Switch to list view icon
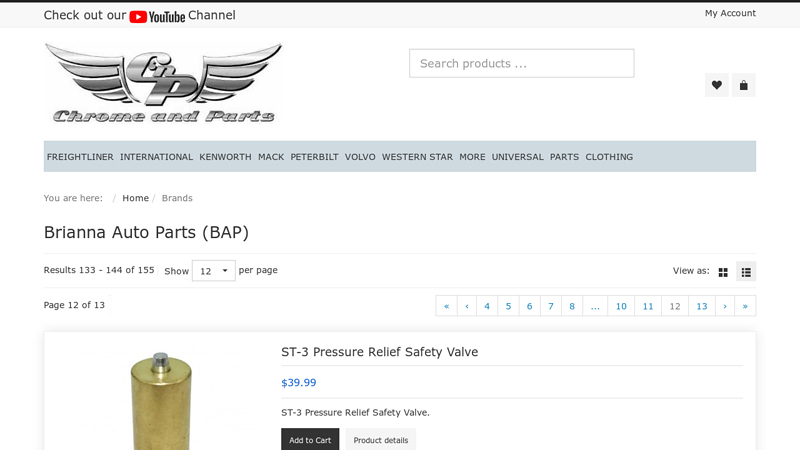 (x=746, y=272)
